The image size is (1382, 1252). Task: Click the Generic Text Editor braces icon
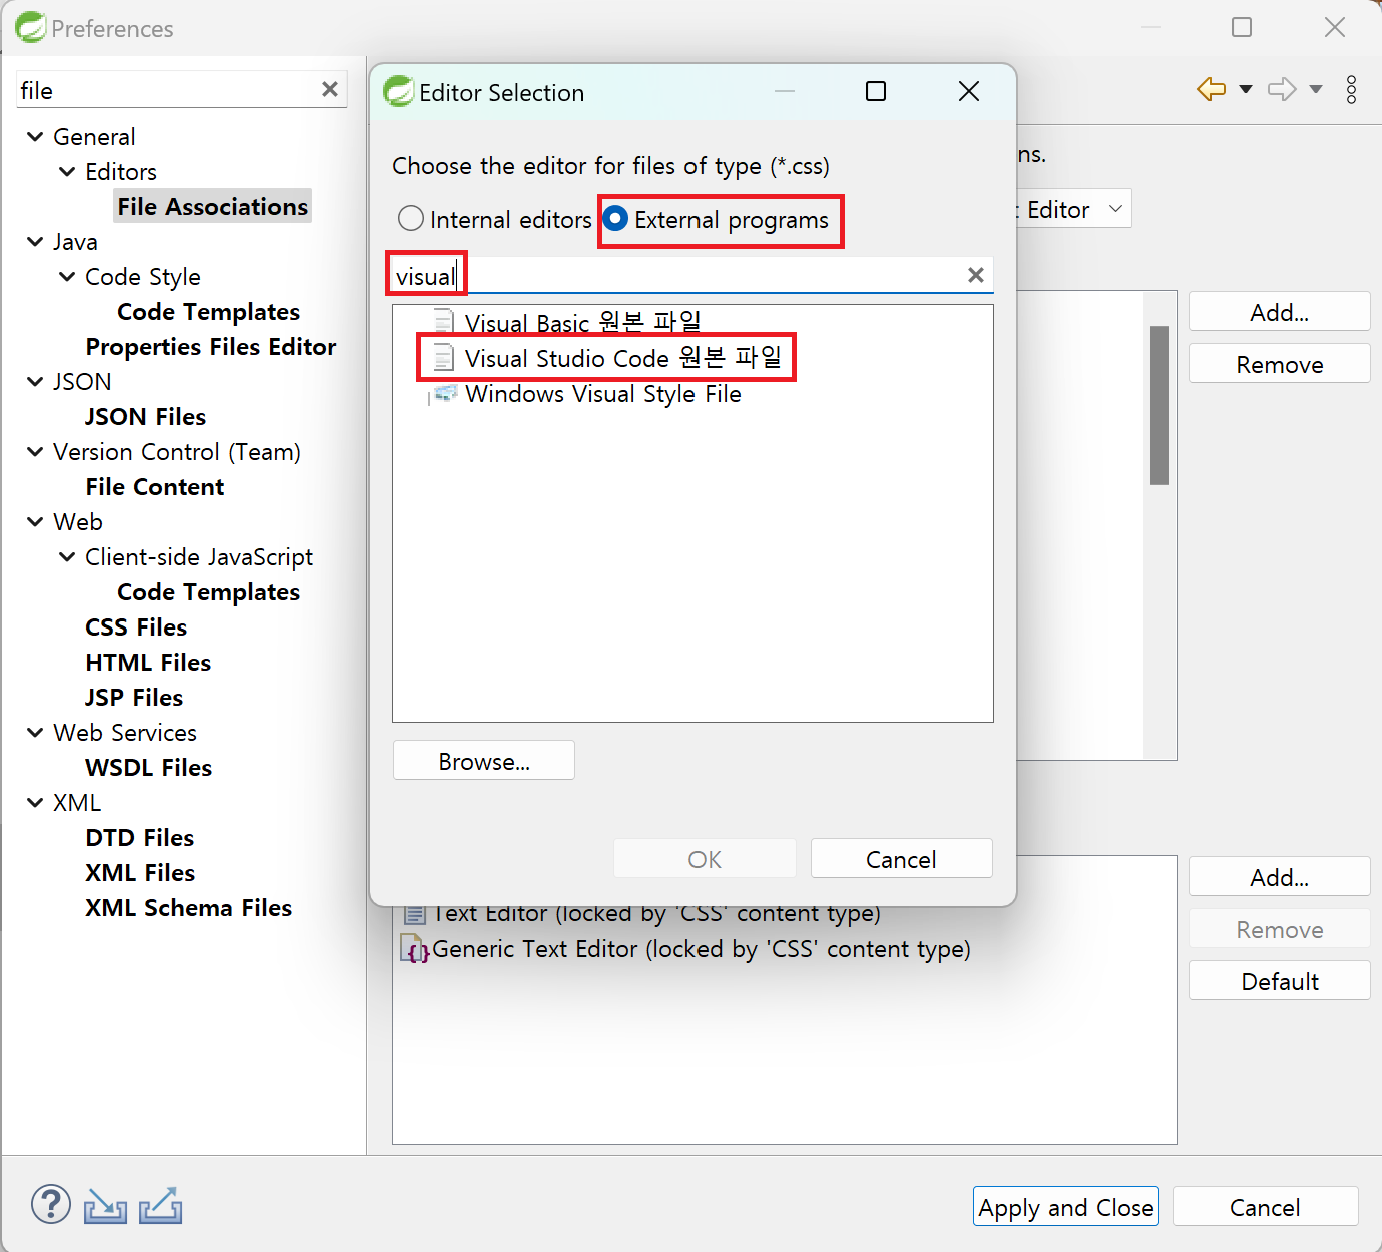click(415, 948)
